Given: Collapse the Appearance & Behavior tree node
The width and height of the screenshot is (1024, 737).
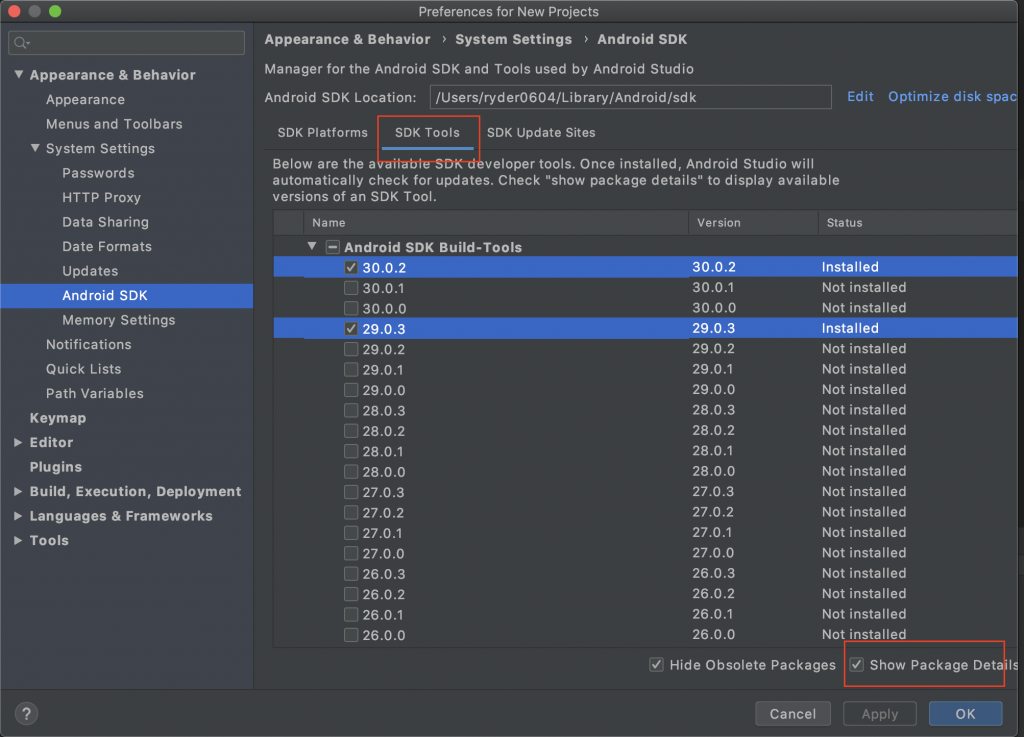Looking at the screenshot, I should tap(19, 74).
